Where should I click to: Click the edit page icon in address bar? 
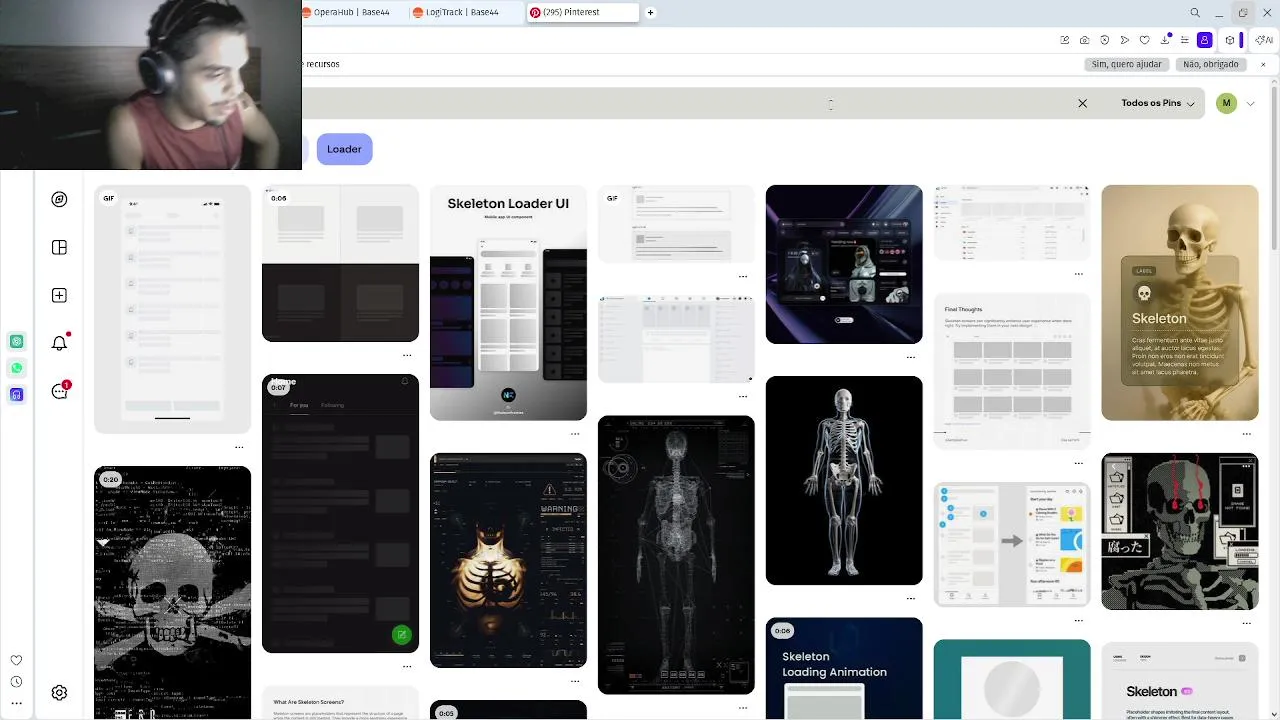pyautogui.click(x=1065, y=40)
